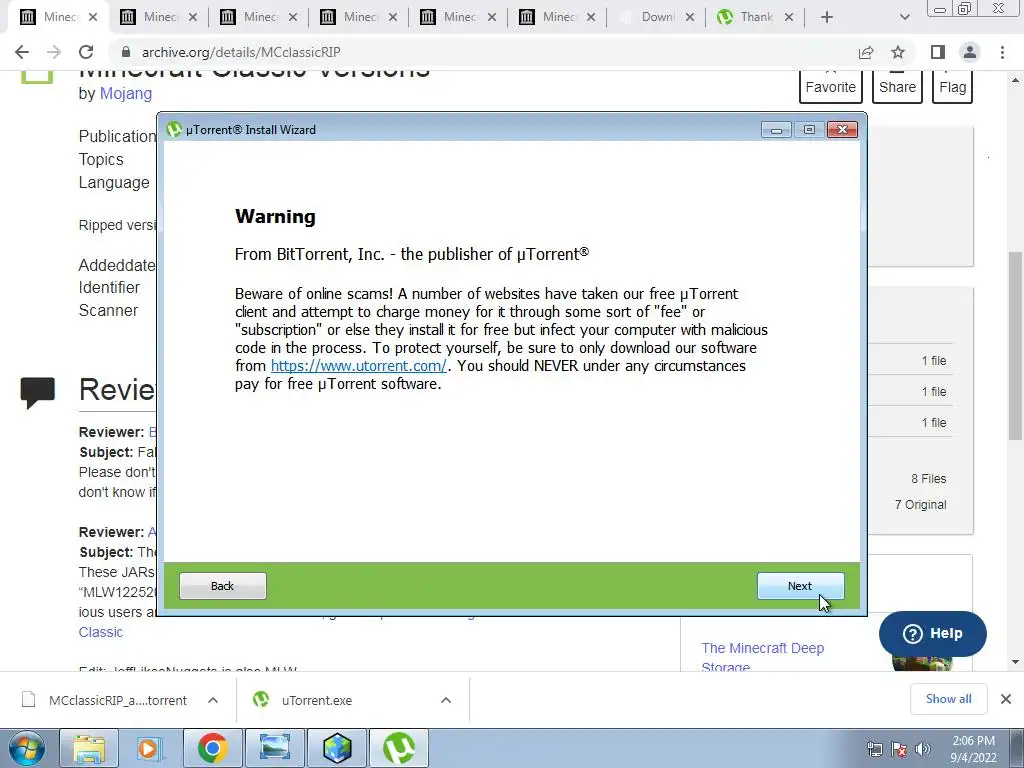
Task: Click the scroll up arrow of the page
Action: [x=1015, y=80]
